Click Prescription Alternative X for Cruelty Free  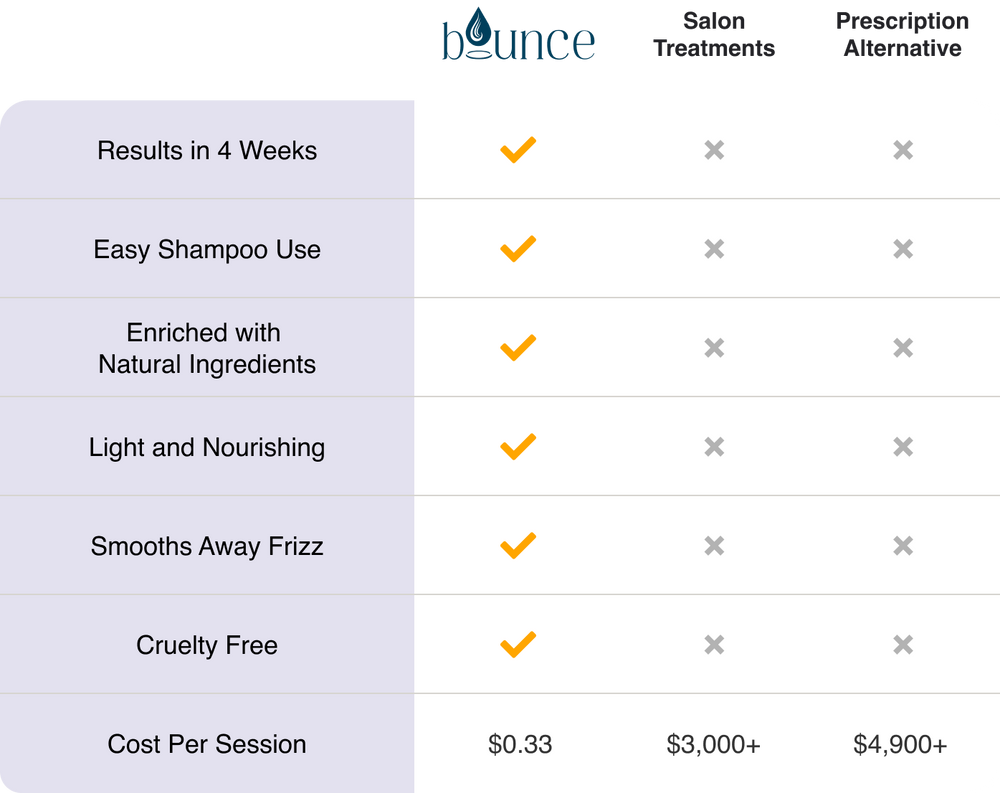(x=903, y=645)
